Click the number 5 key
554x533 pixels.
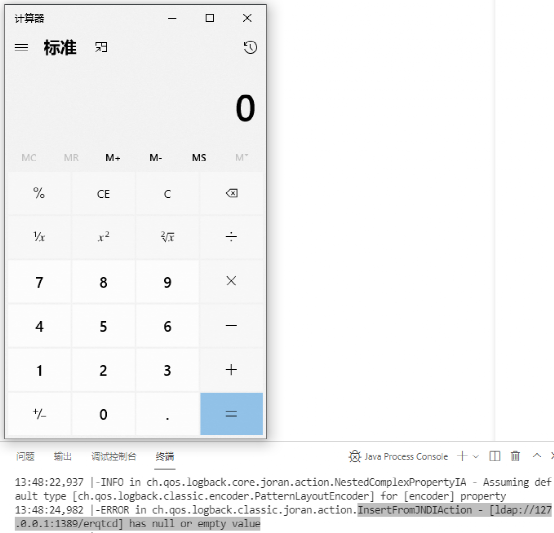(103, 326)
